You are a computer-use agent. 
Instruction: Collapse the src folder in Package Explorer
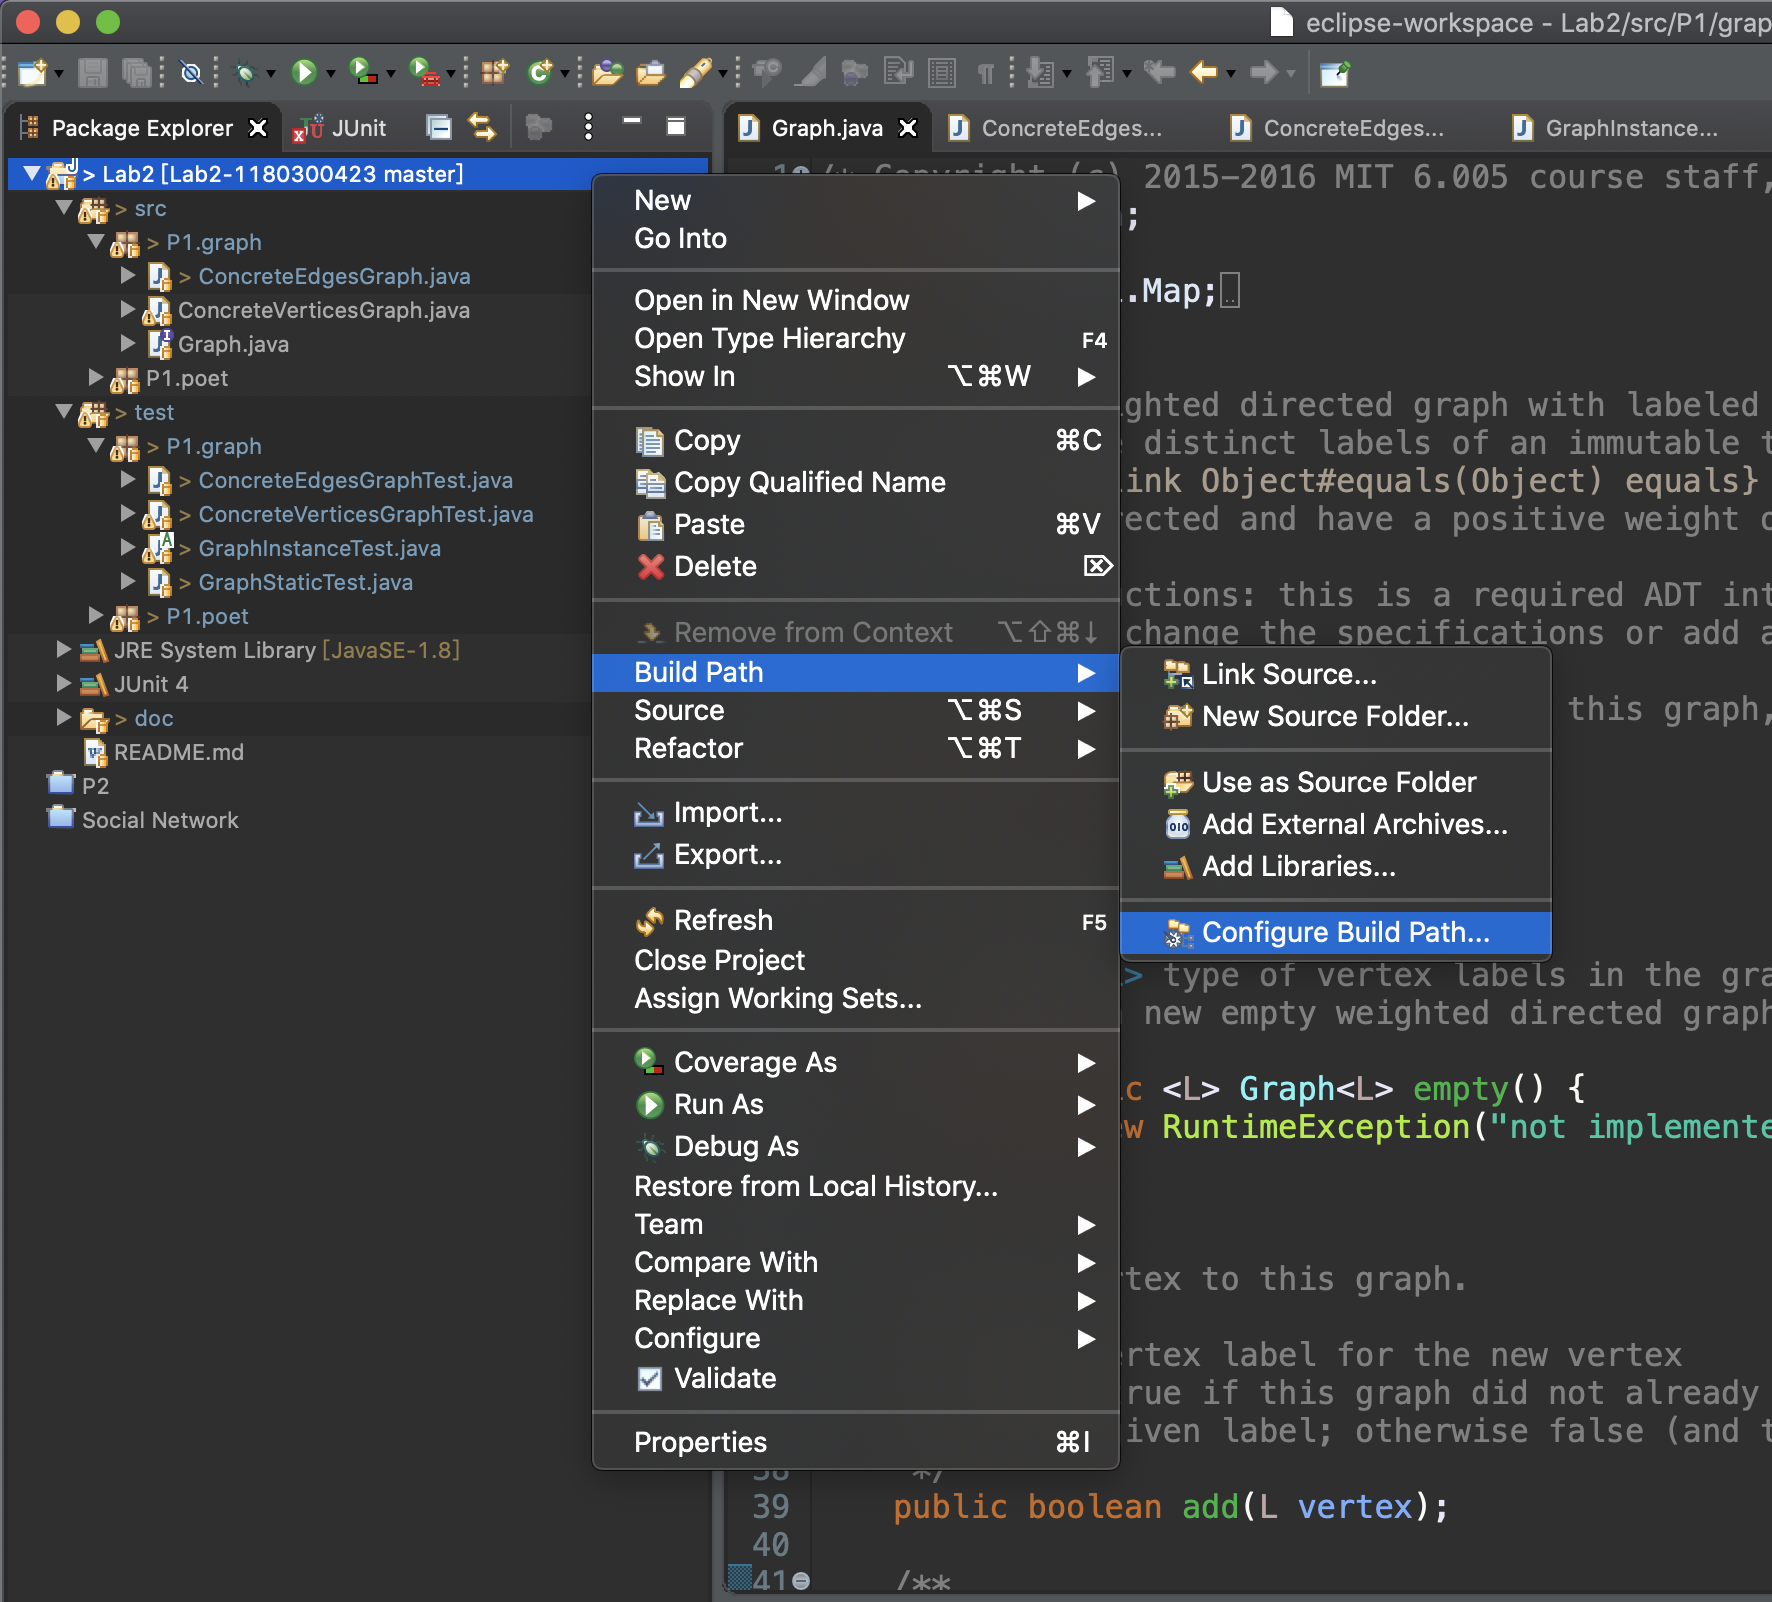point(65,208)
